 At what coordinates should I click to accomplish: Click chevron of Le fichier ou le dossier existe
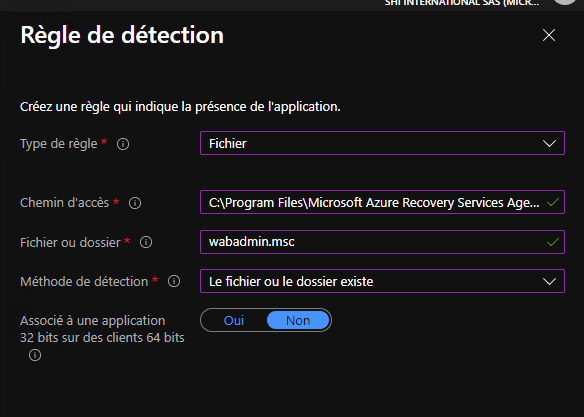(x=549, y=281)
